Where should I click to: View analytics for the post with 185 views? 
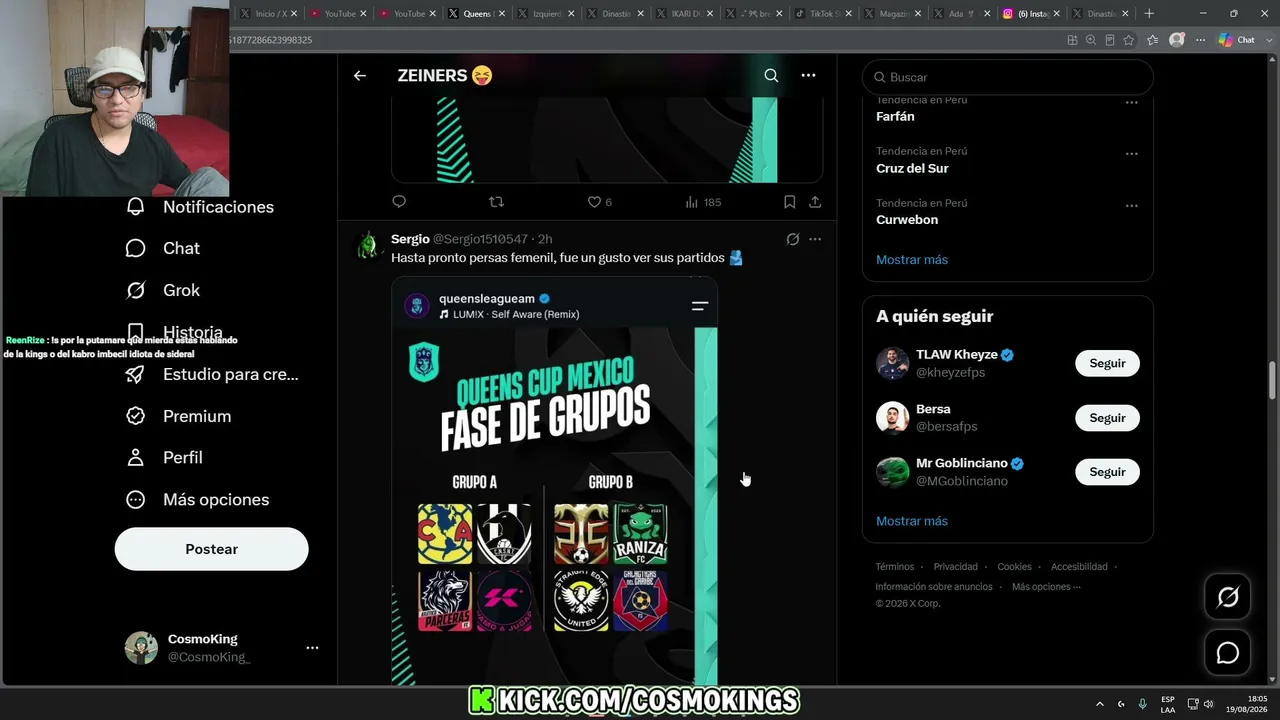point(703,202)
